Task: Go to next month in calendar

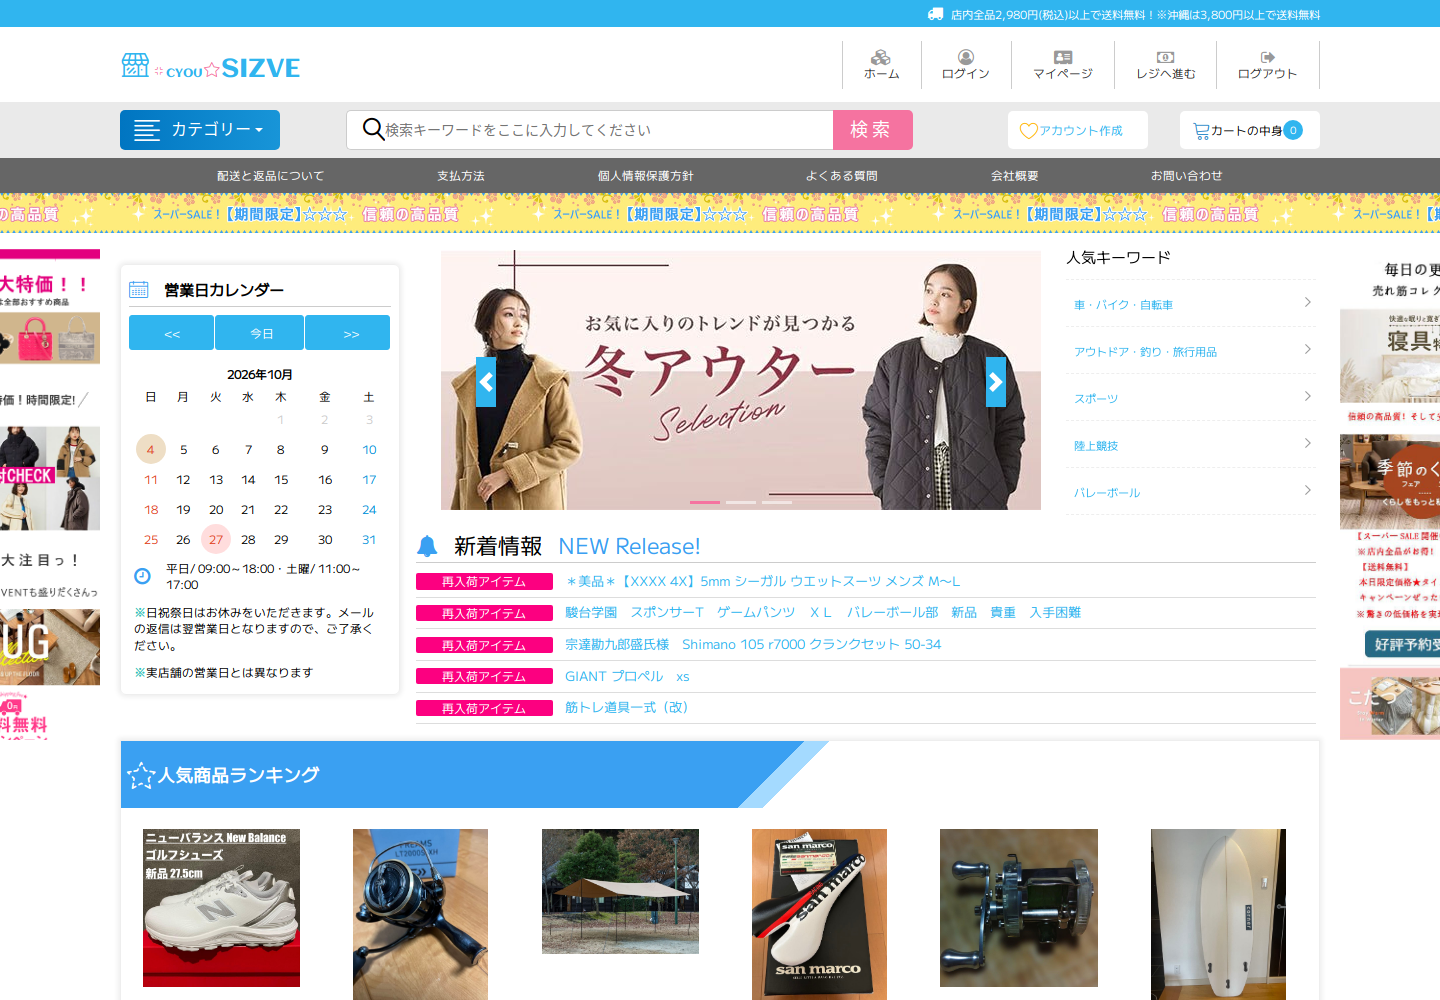Action: 348,333
